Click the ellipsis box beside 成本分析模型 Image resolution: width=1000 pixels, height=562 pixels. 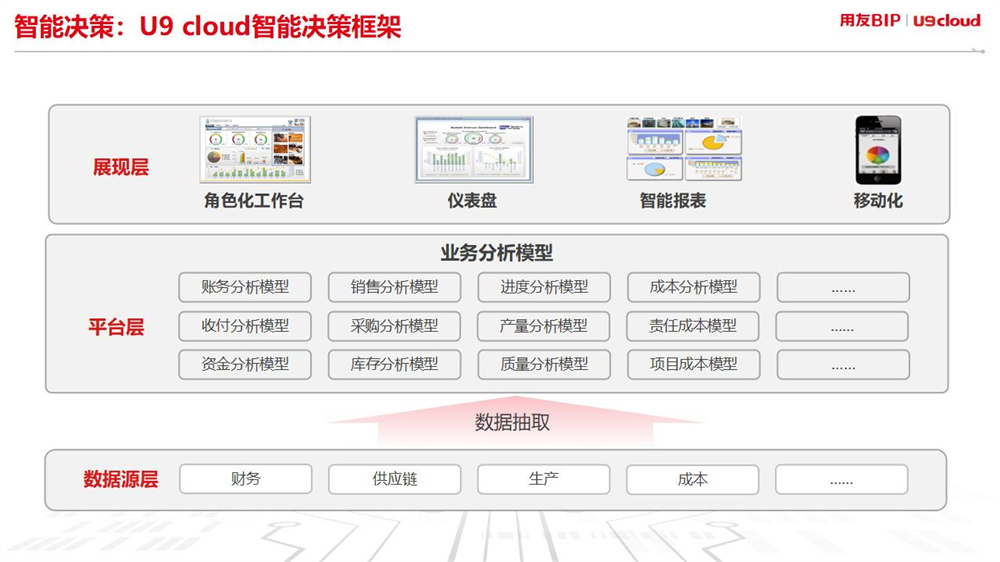tap(843, 287)
